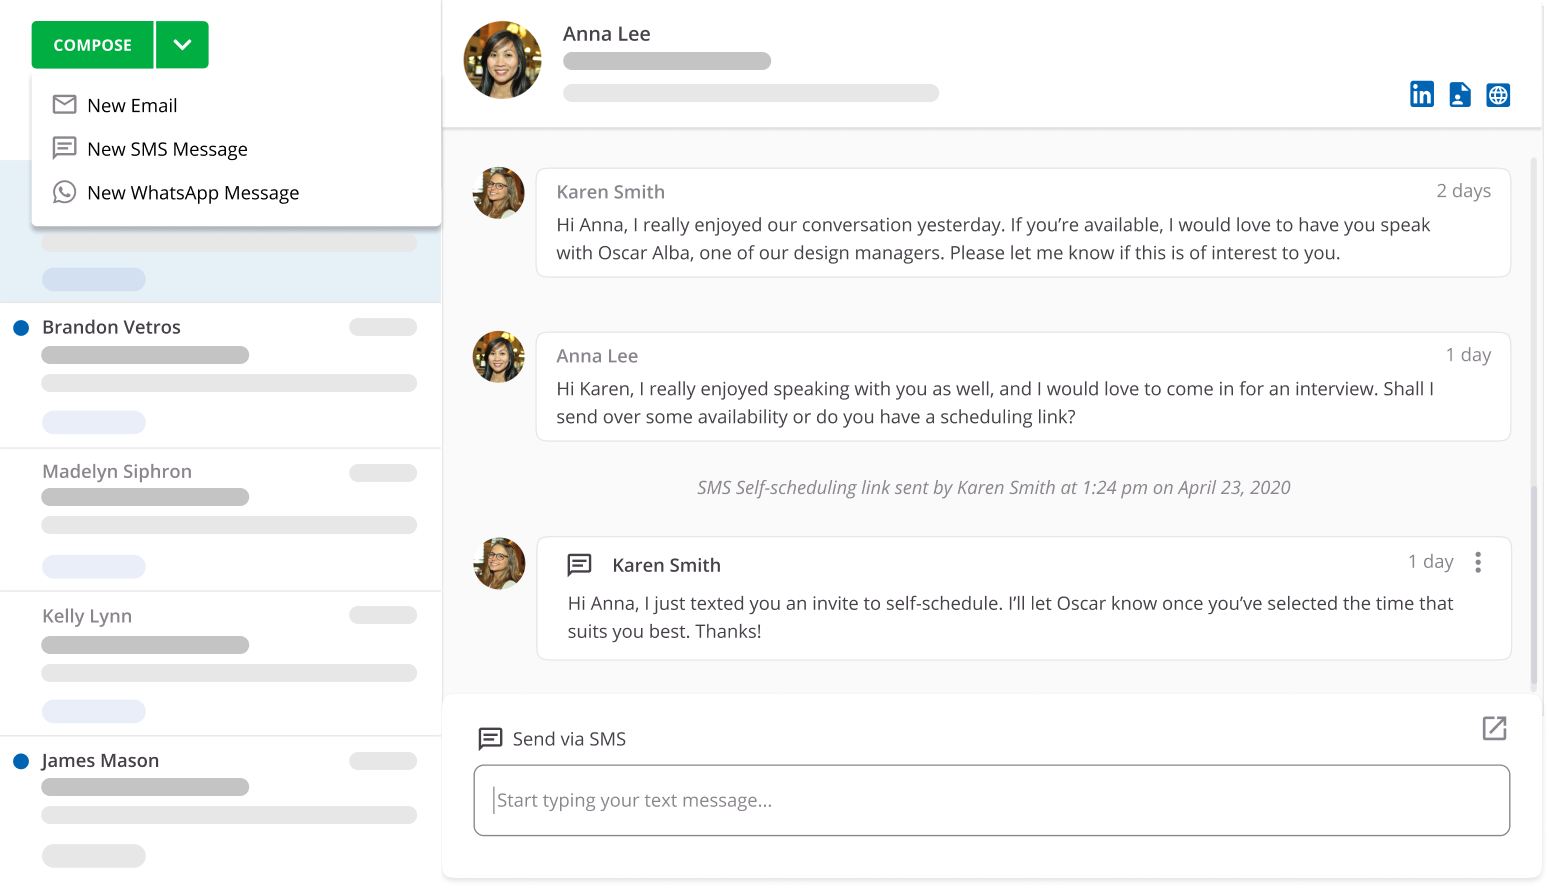Click the text message input field
Screen dimensions: 1549x888
pos(990,800)
